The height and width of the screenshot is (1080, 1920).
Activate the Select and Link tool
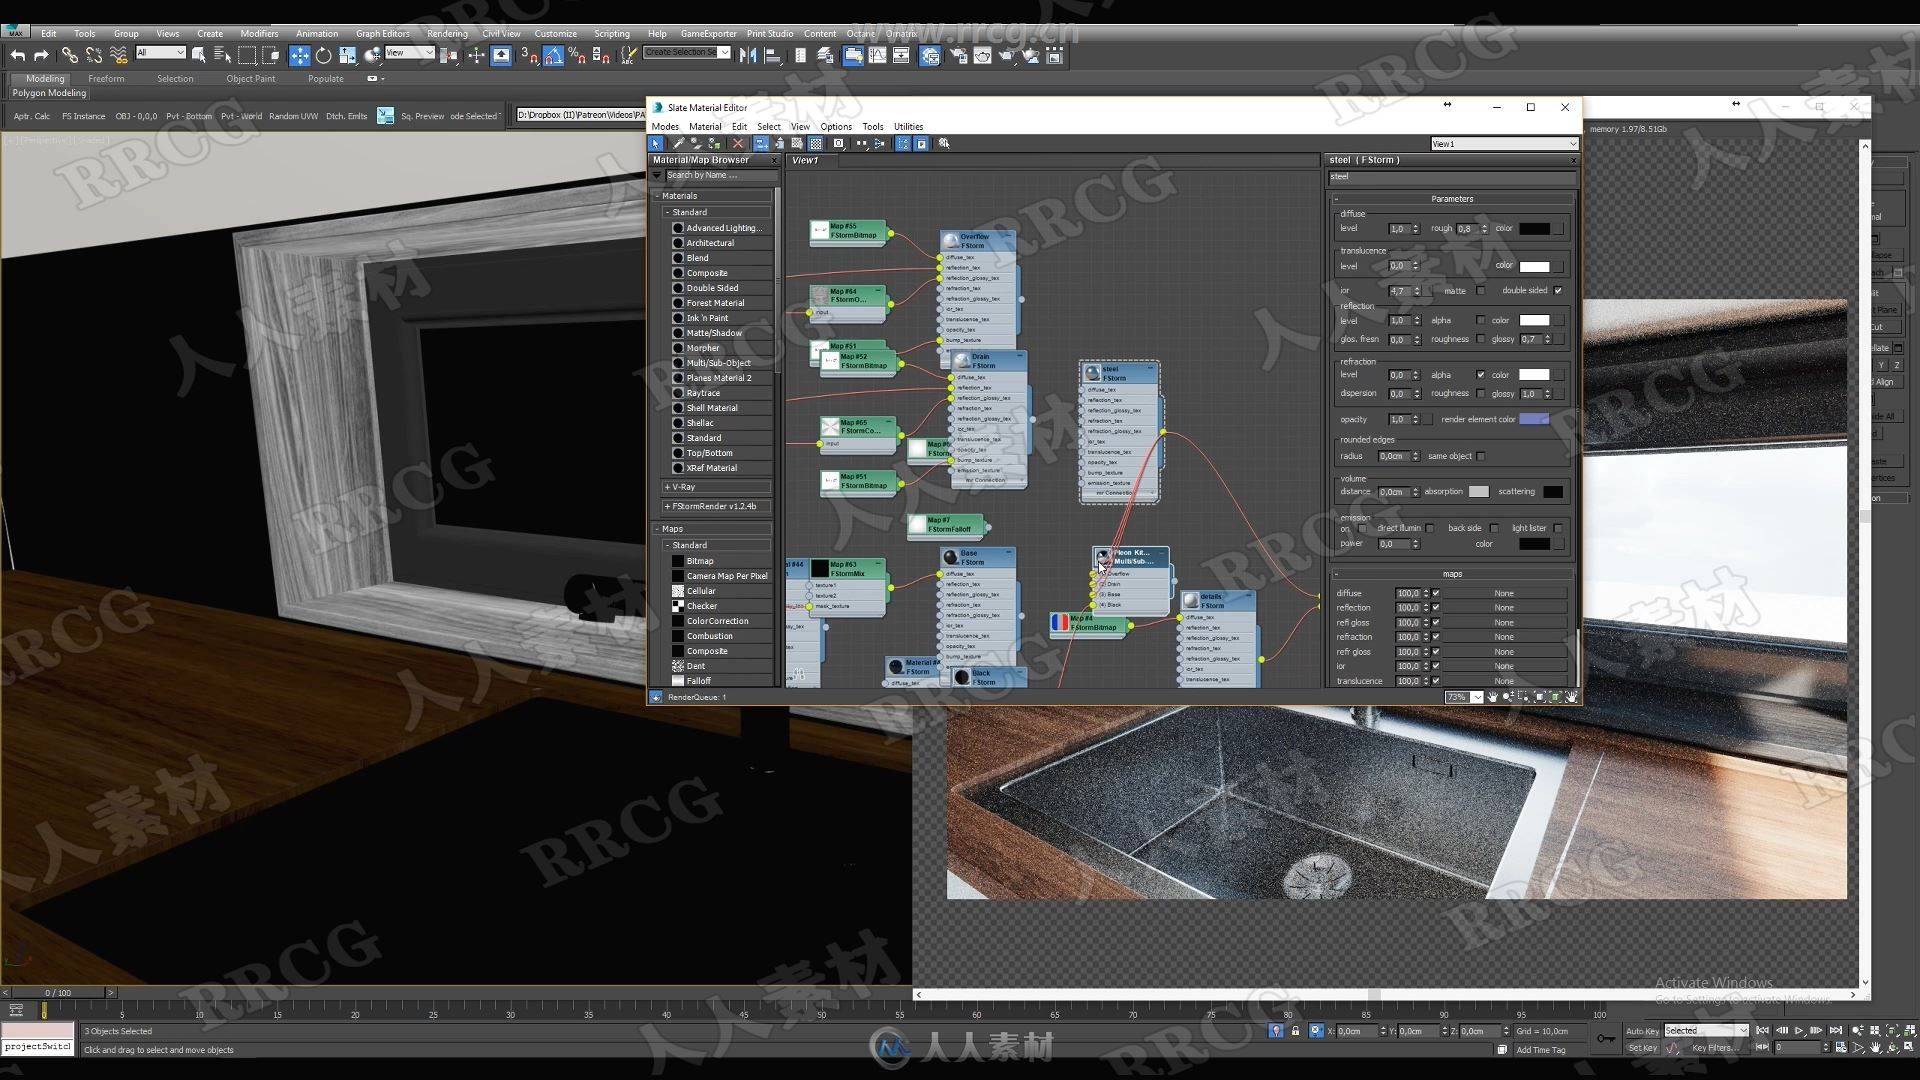coord(69,56)
